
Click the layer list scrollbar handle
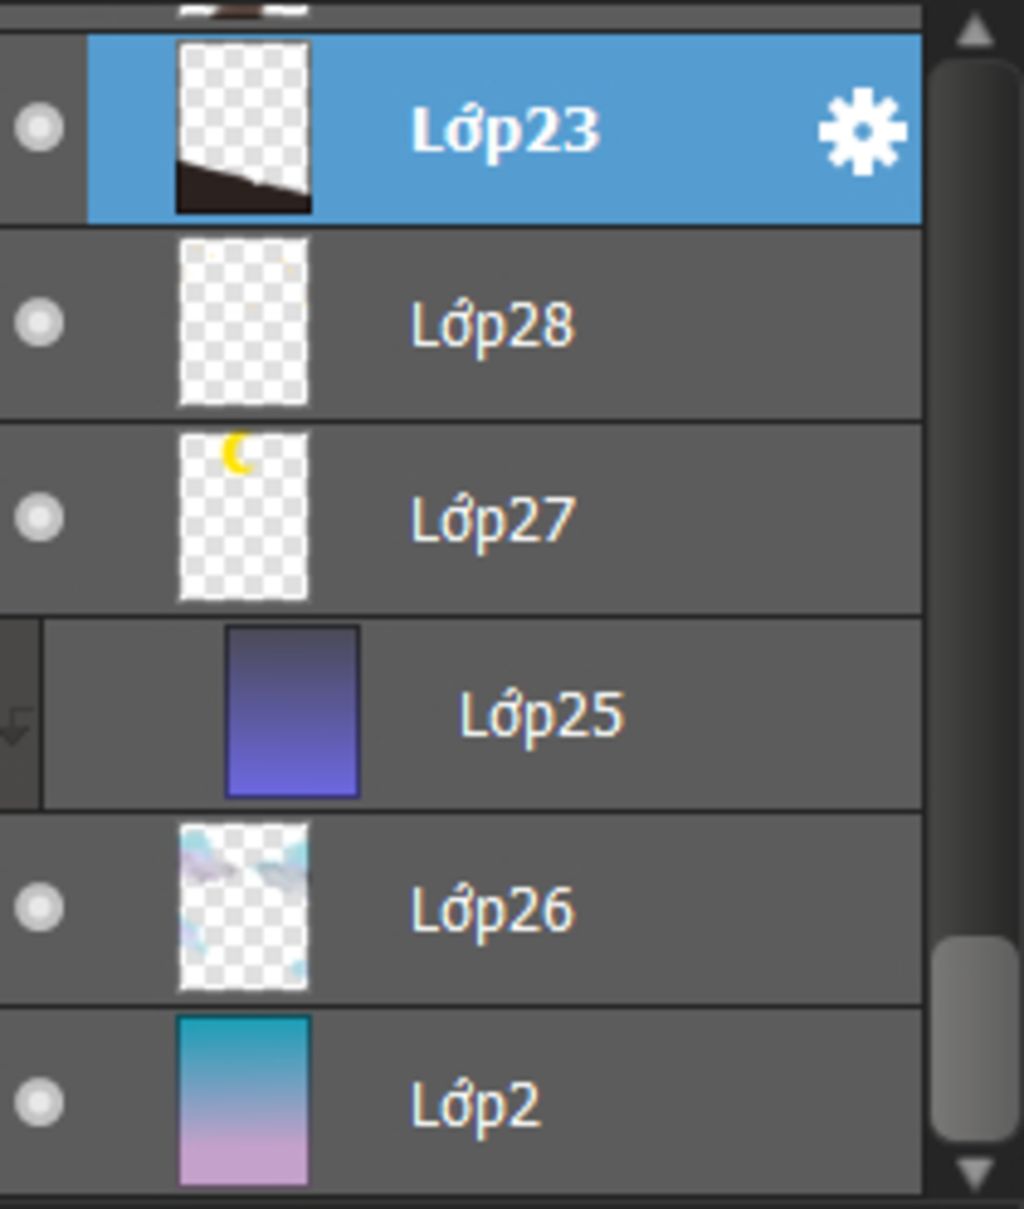(x=974, y=1038)
